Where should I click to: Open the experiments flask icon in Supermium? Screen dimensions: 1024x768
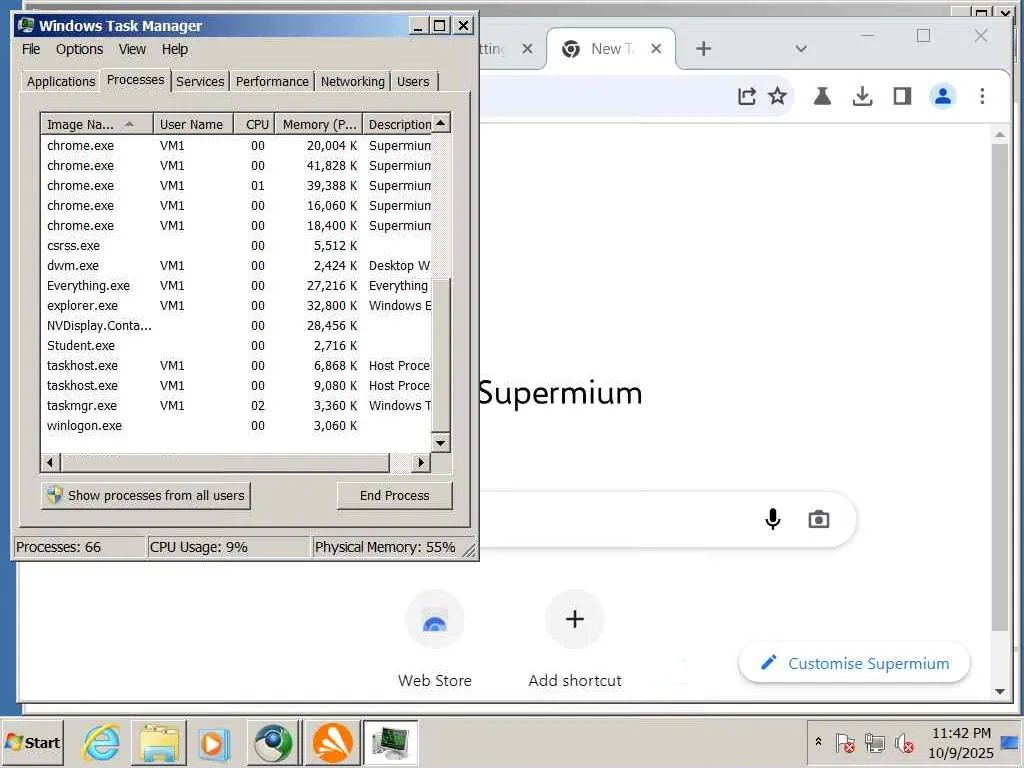point(822,97)
